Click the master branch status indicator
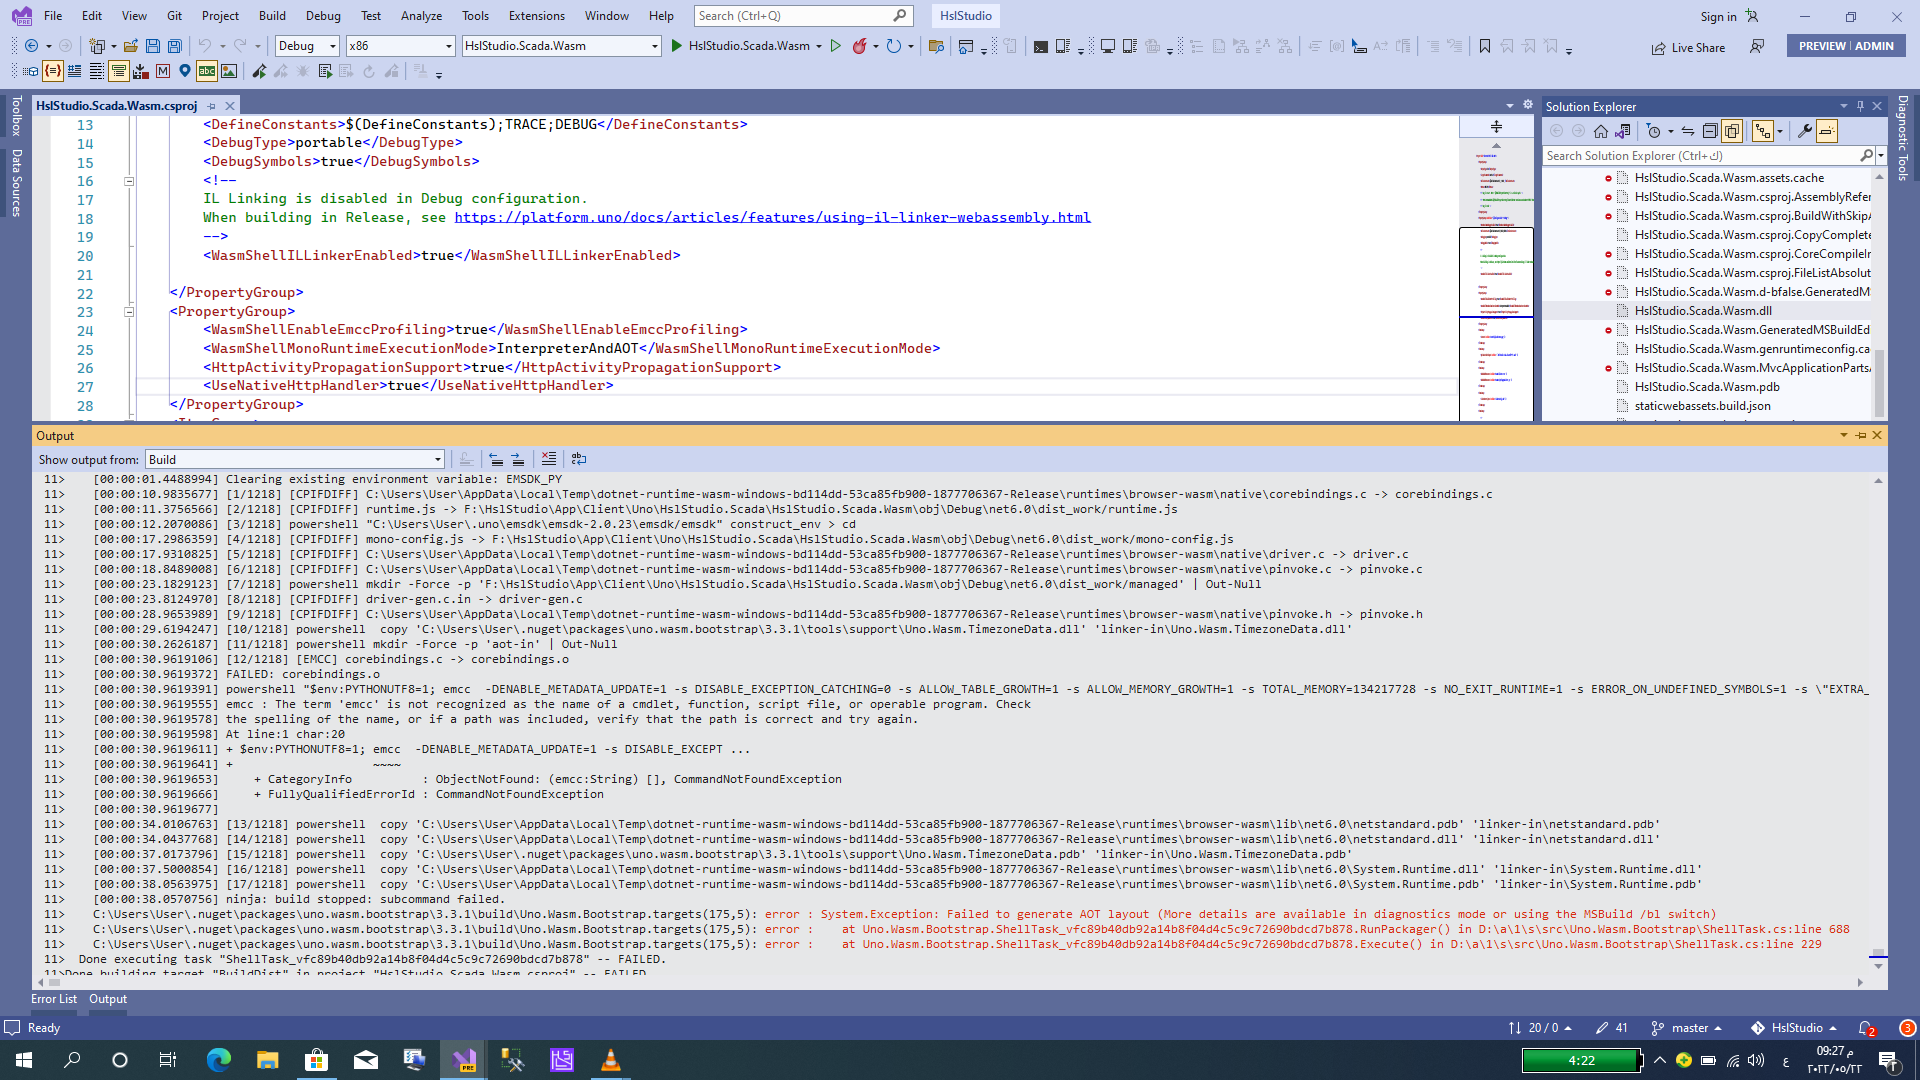The width and height of the screenshot is (1920, 1080). pos(1688,1028)
